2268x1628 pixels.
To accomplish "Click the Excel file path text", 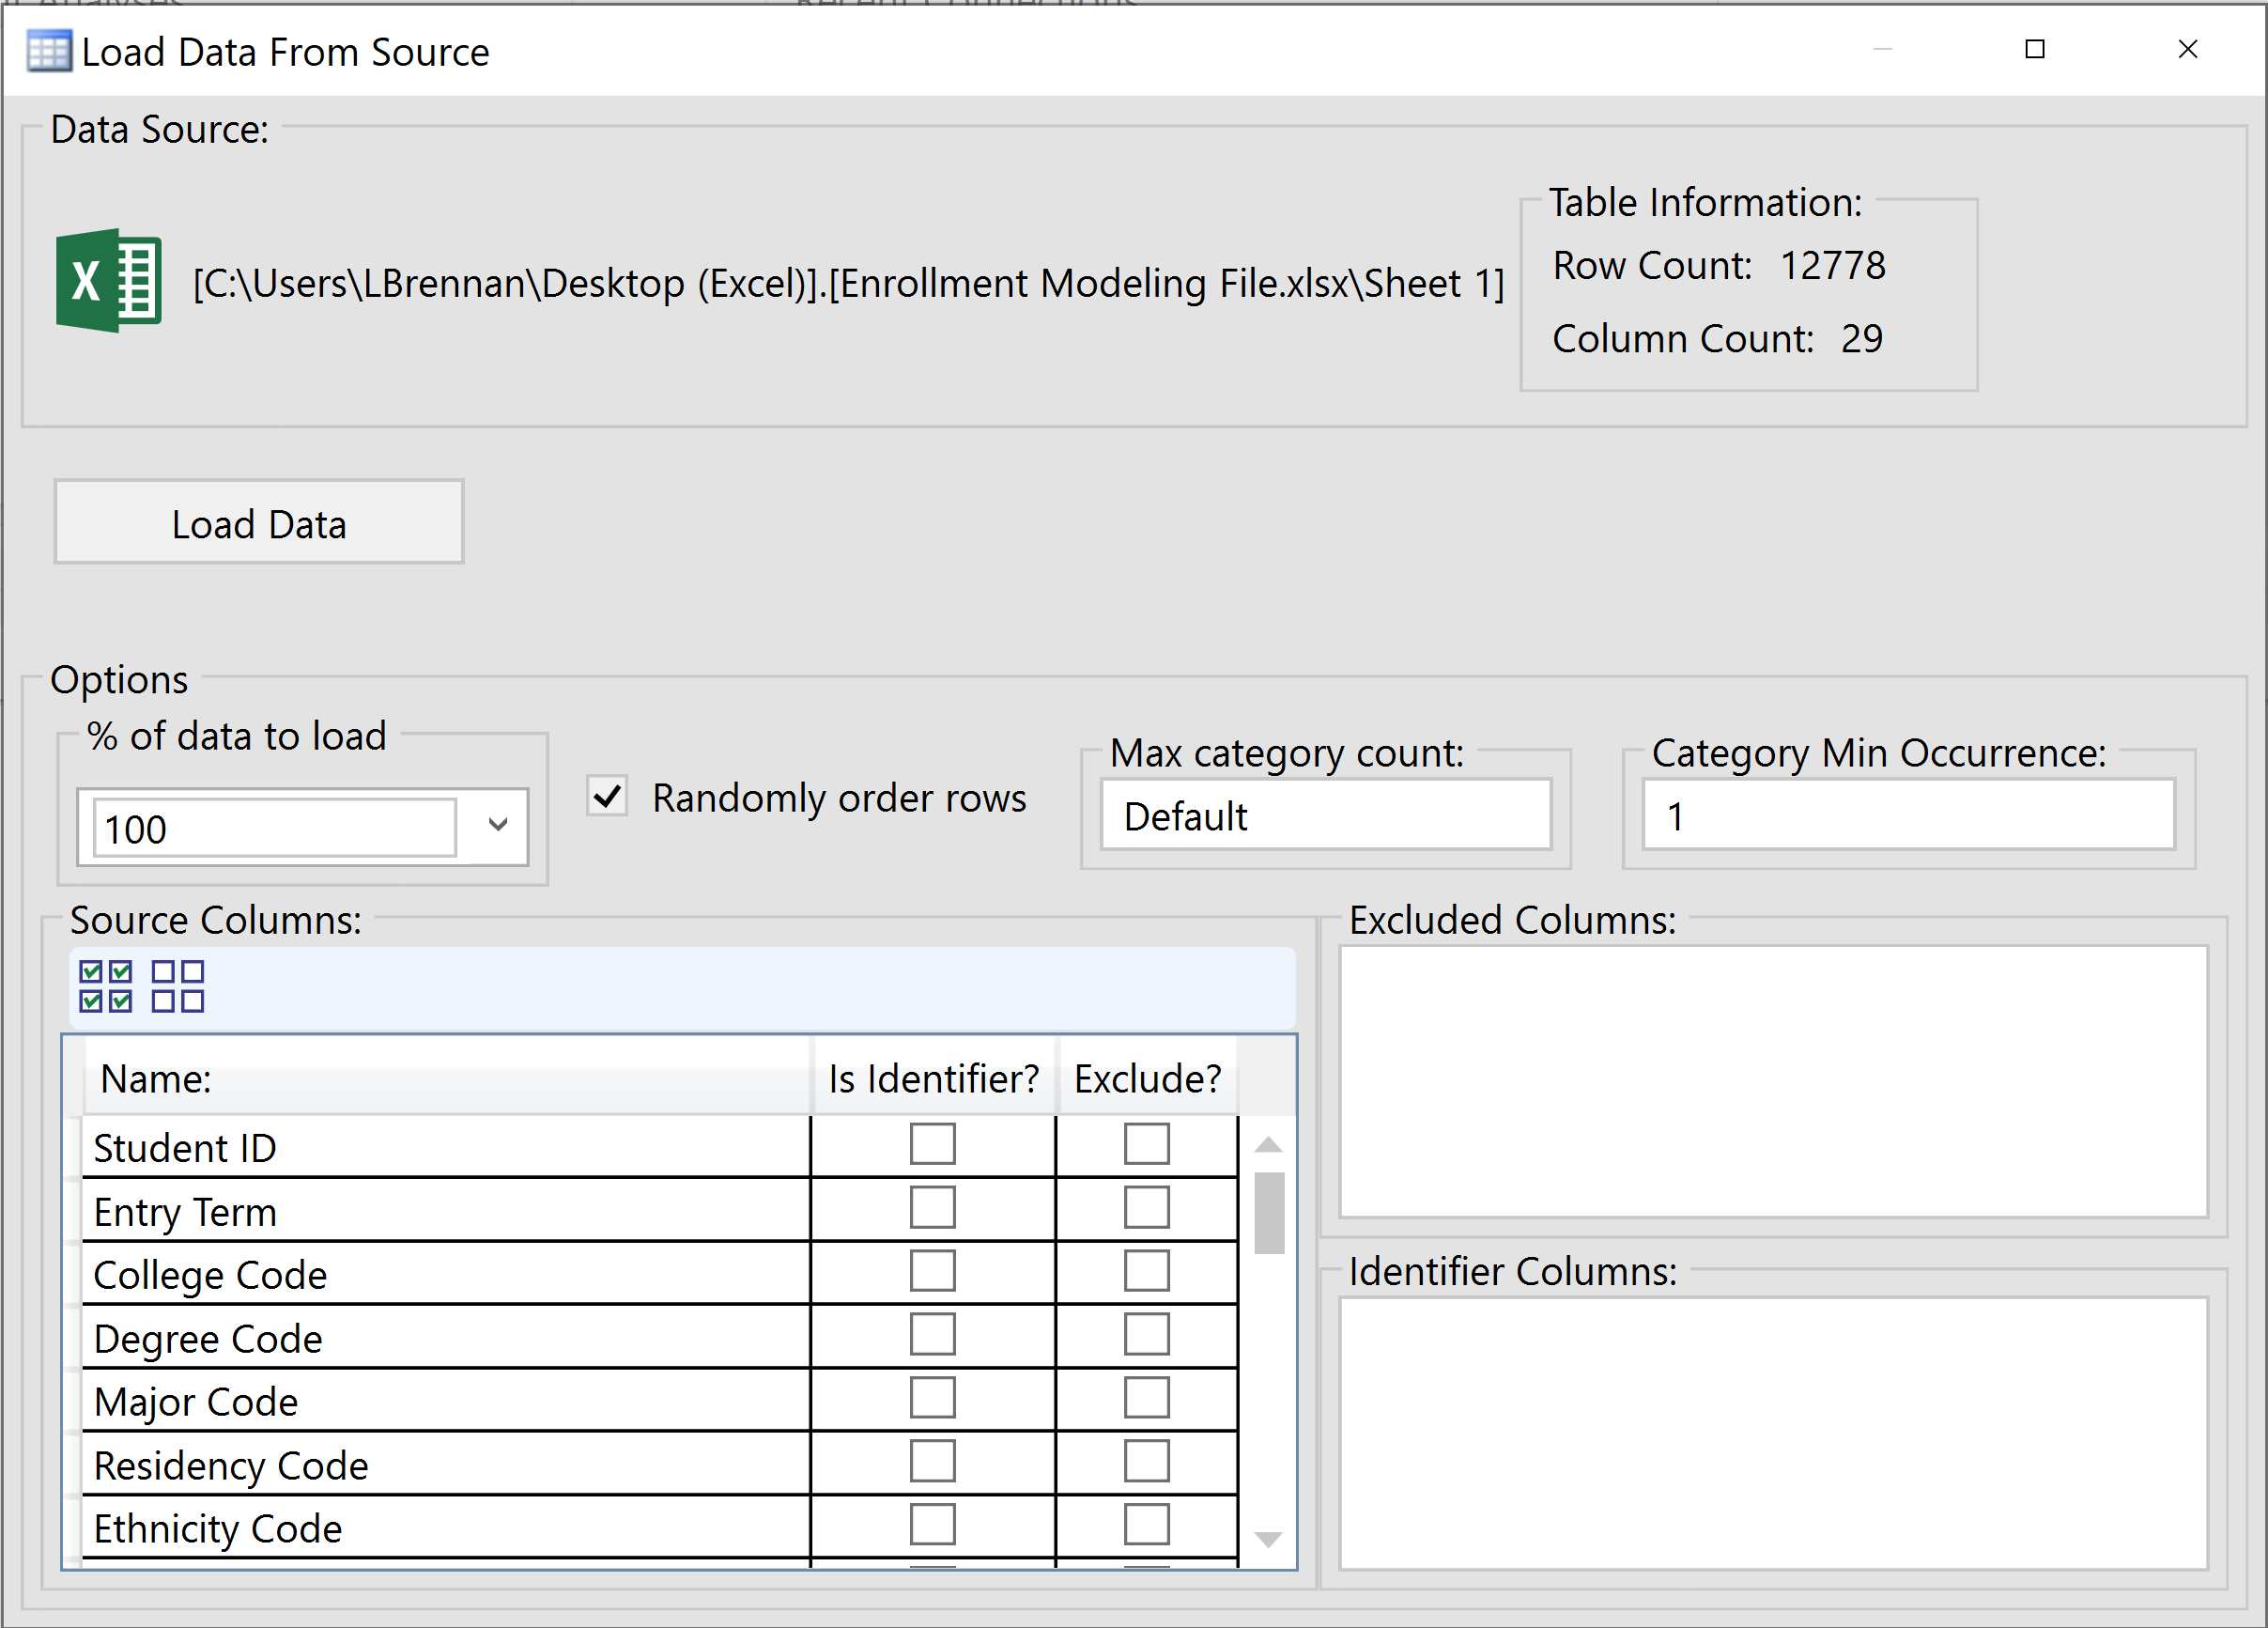I will (x=848, y=283).
